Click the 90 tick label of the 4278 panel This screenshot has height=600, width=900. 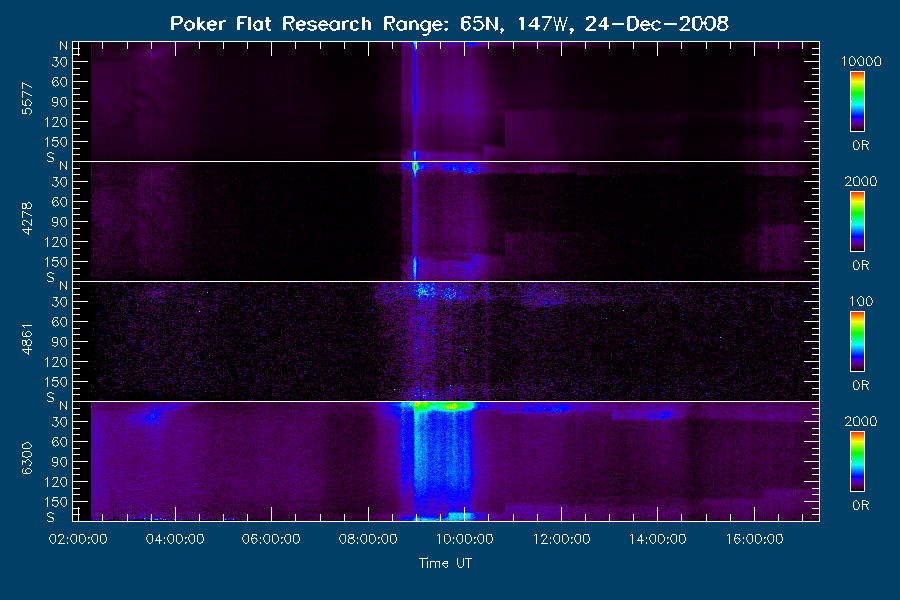pyautogui.click(x=60, y=222)
